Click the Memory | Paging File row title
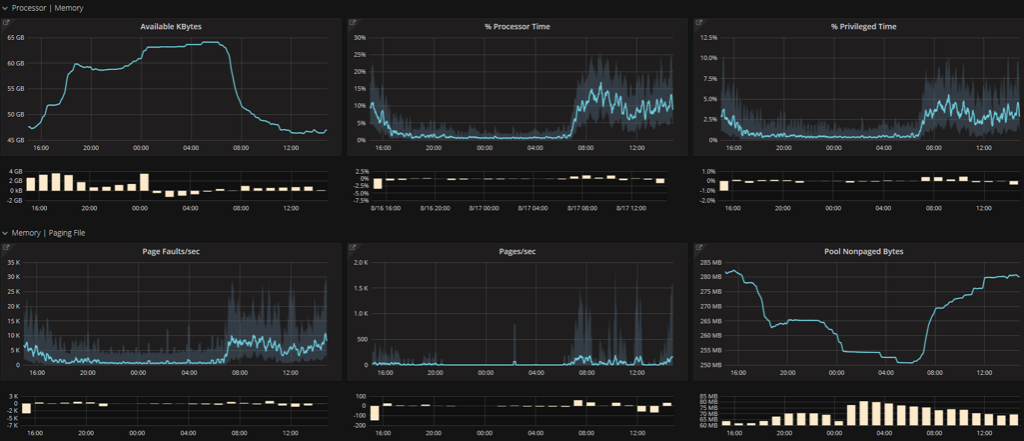The height and width of the screenshot is (441, 1024). [x=53, y=232]
